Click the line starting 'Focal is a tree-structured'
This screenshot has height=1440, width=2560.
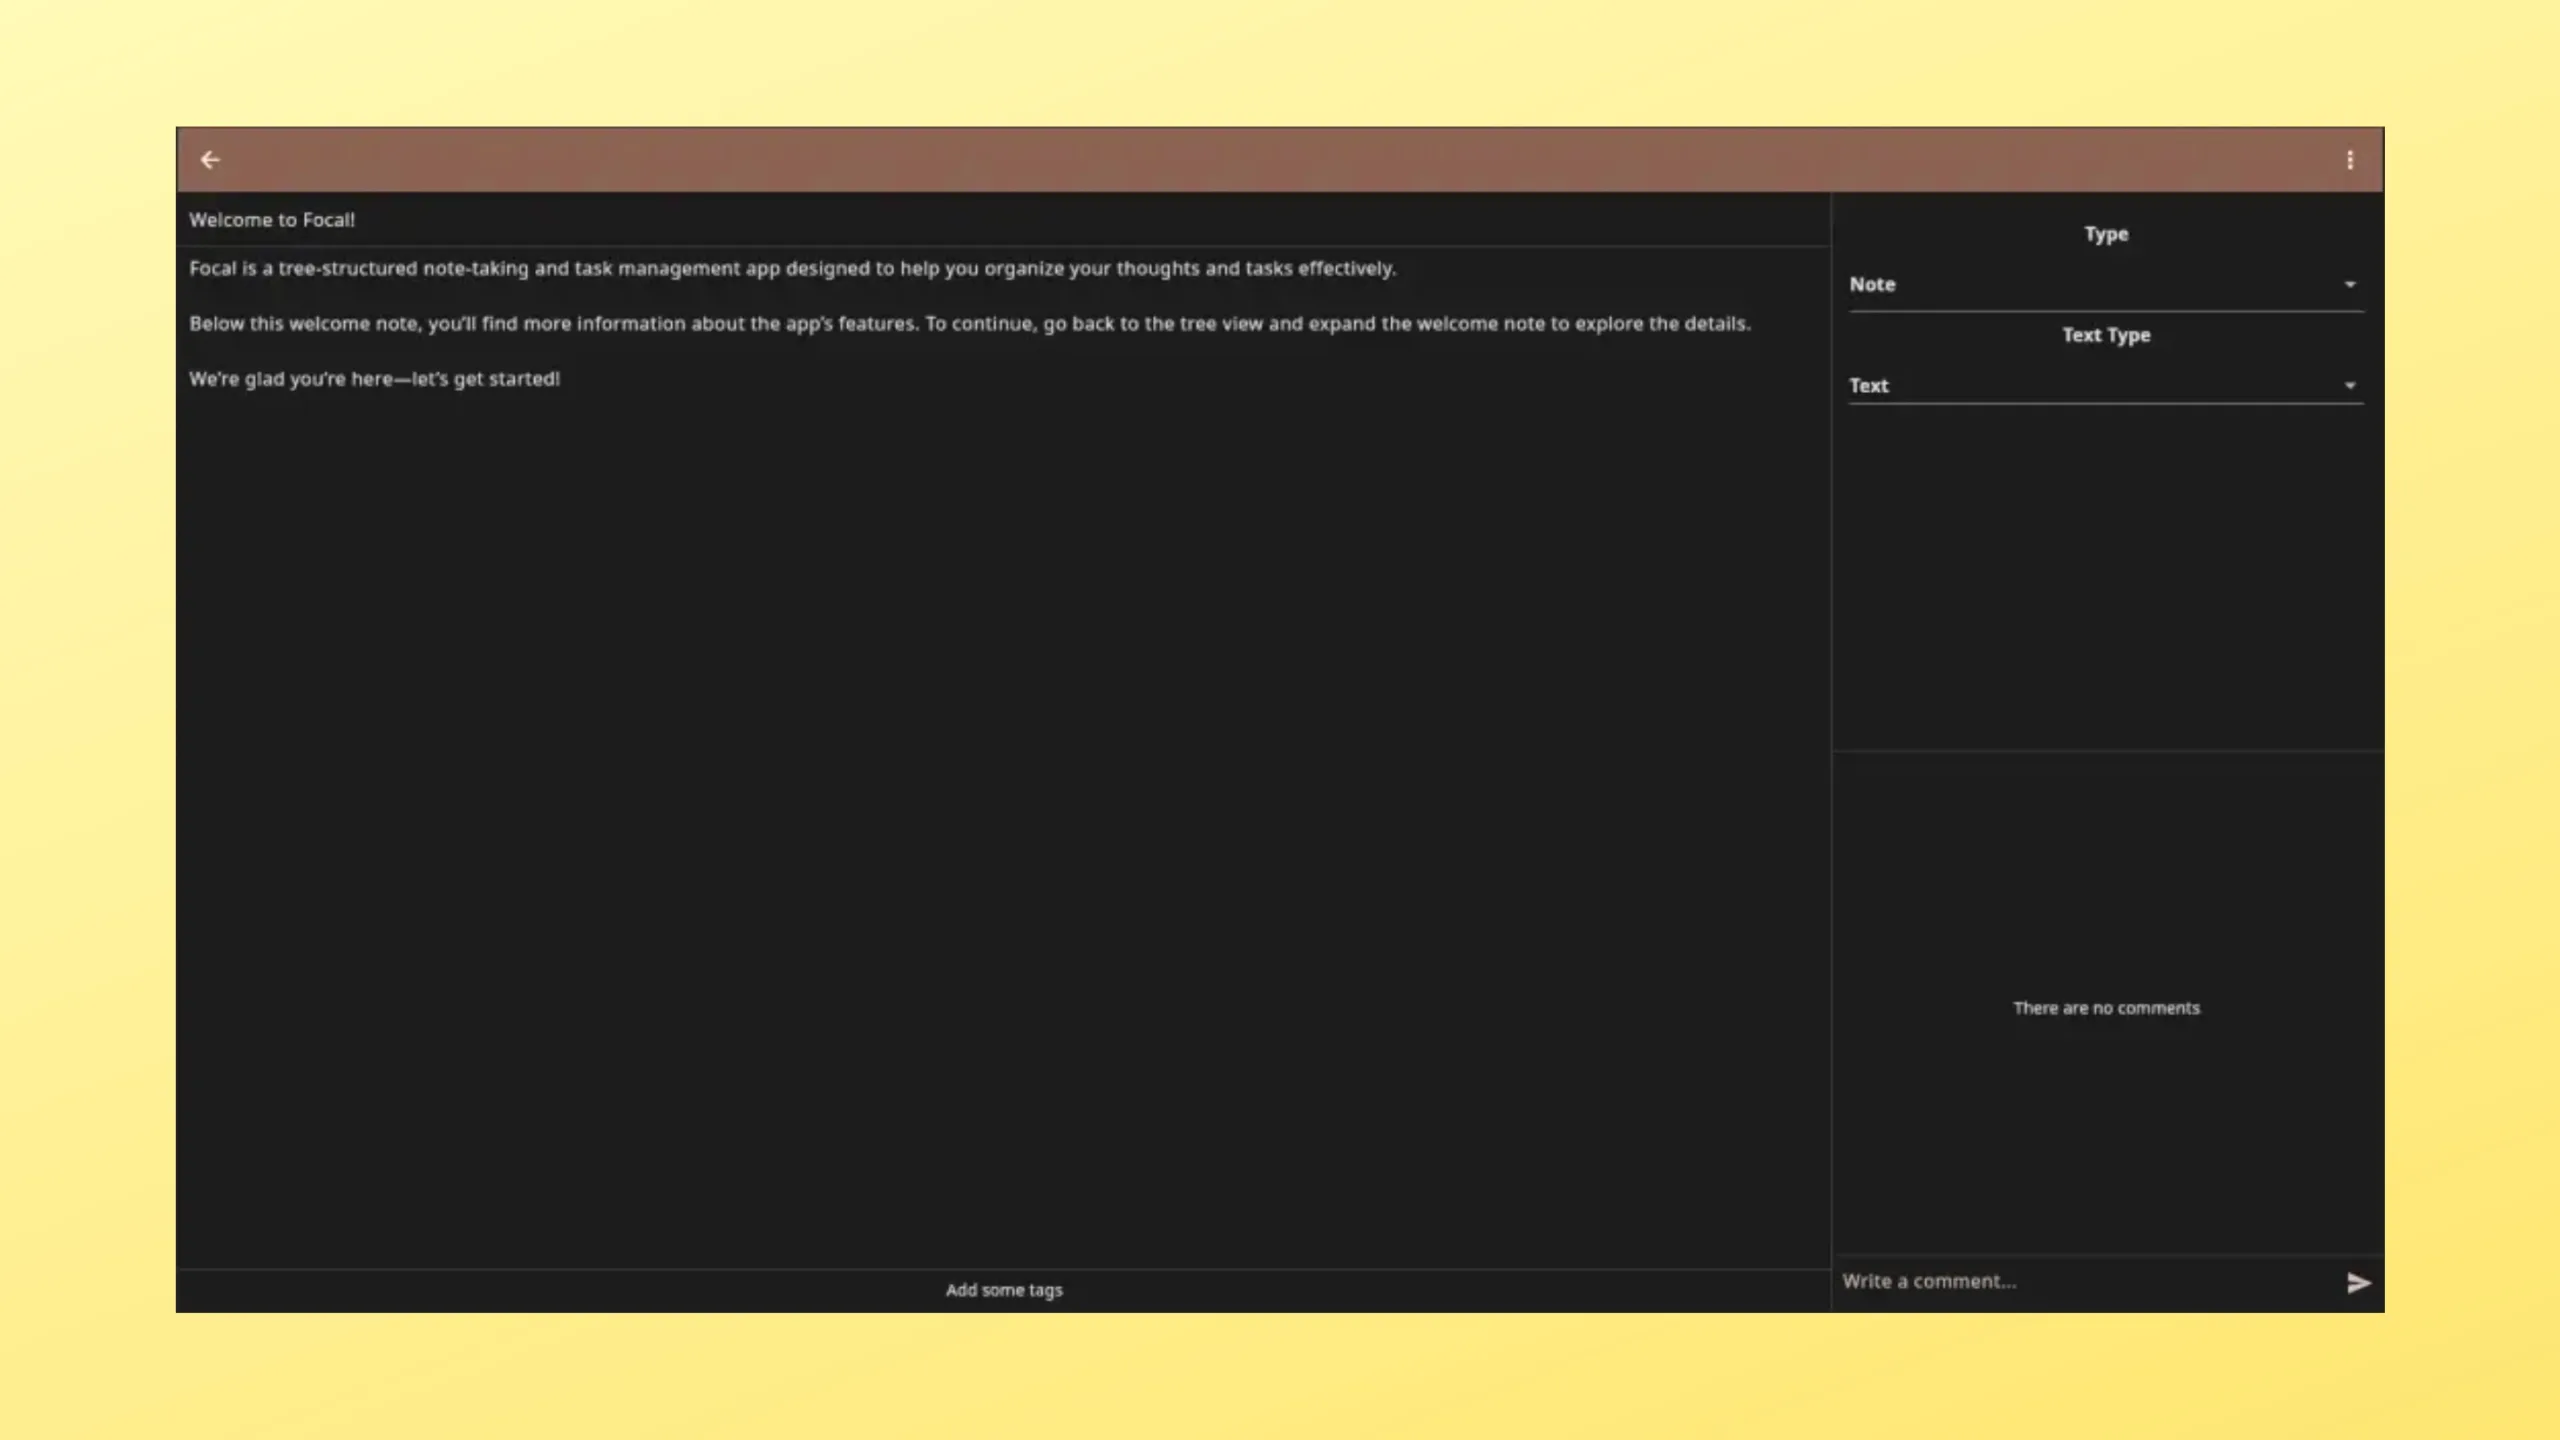coord(792,268)
